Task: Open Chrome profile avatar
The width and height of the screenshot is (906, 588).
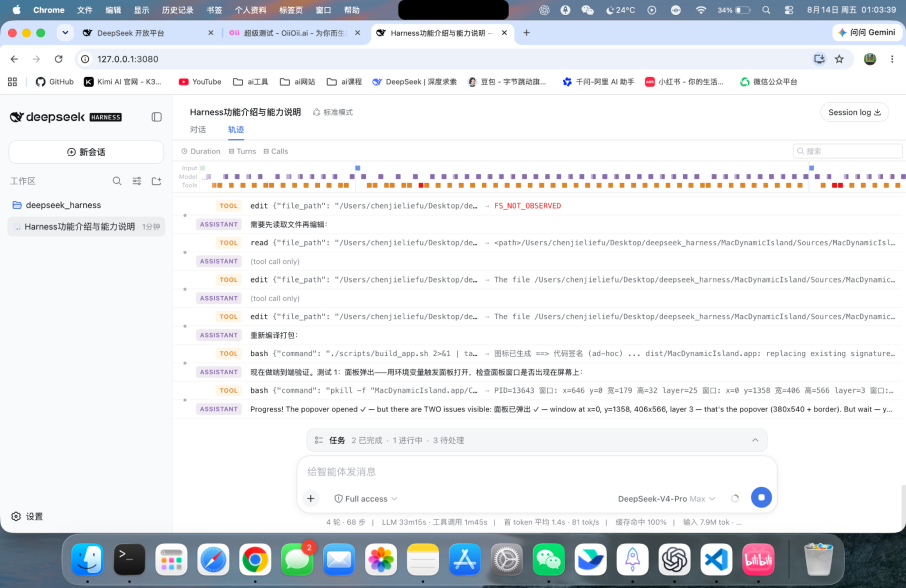Action: coord(870,59)
